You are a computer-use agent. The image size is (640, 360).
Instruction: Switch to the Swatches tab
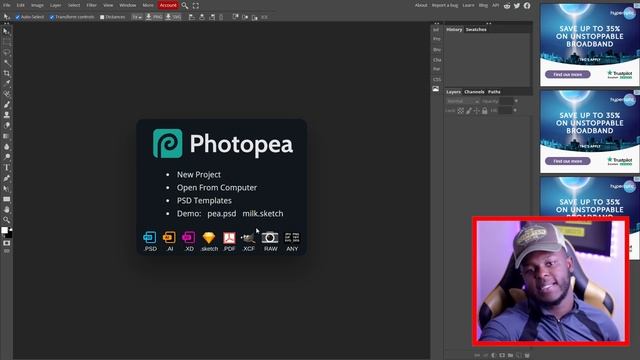click(476, 29)
